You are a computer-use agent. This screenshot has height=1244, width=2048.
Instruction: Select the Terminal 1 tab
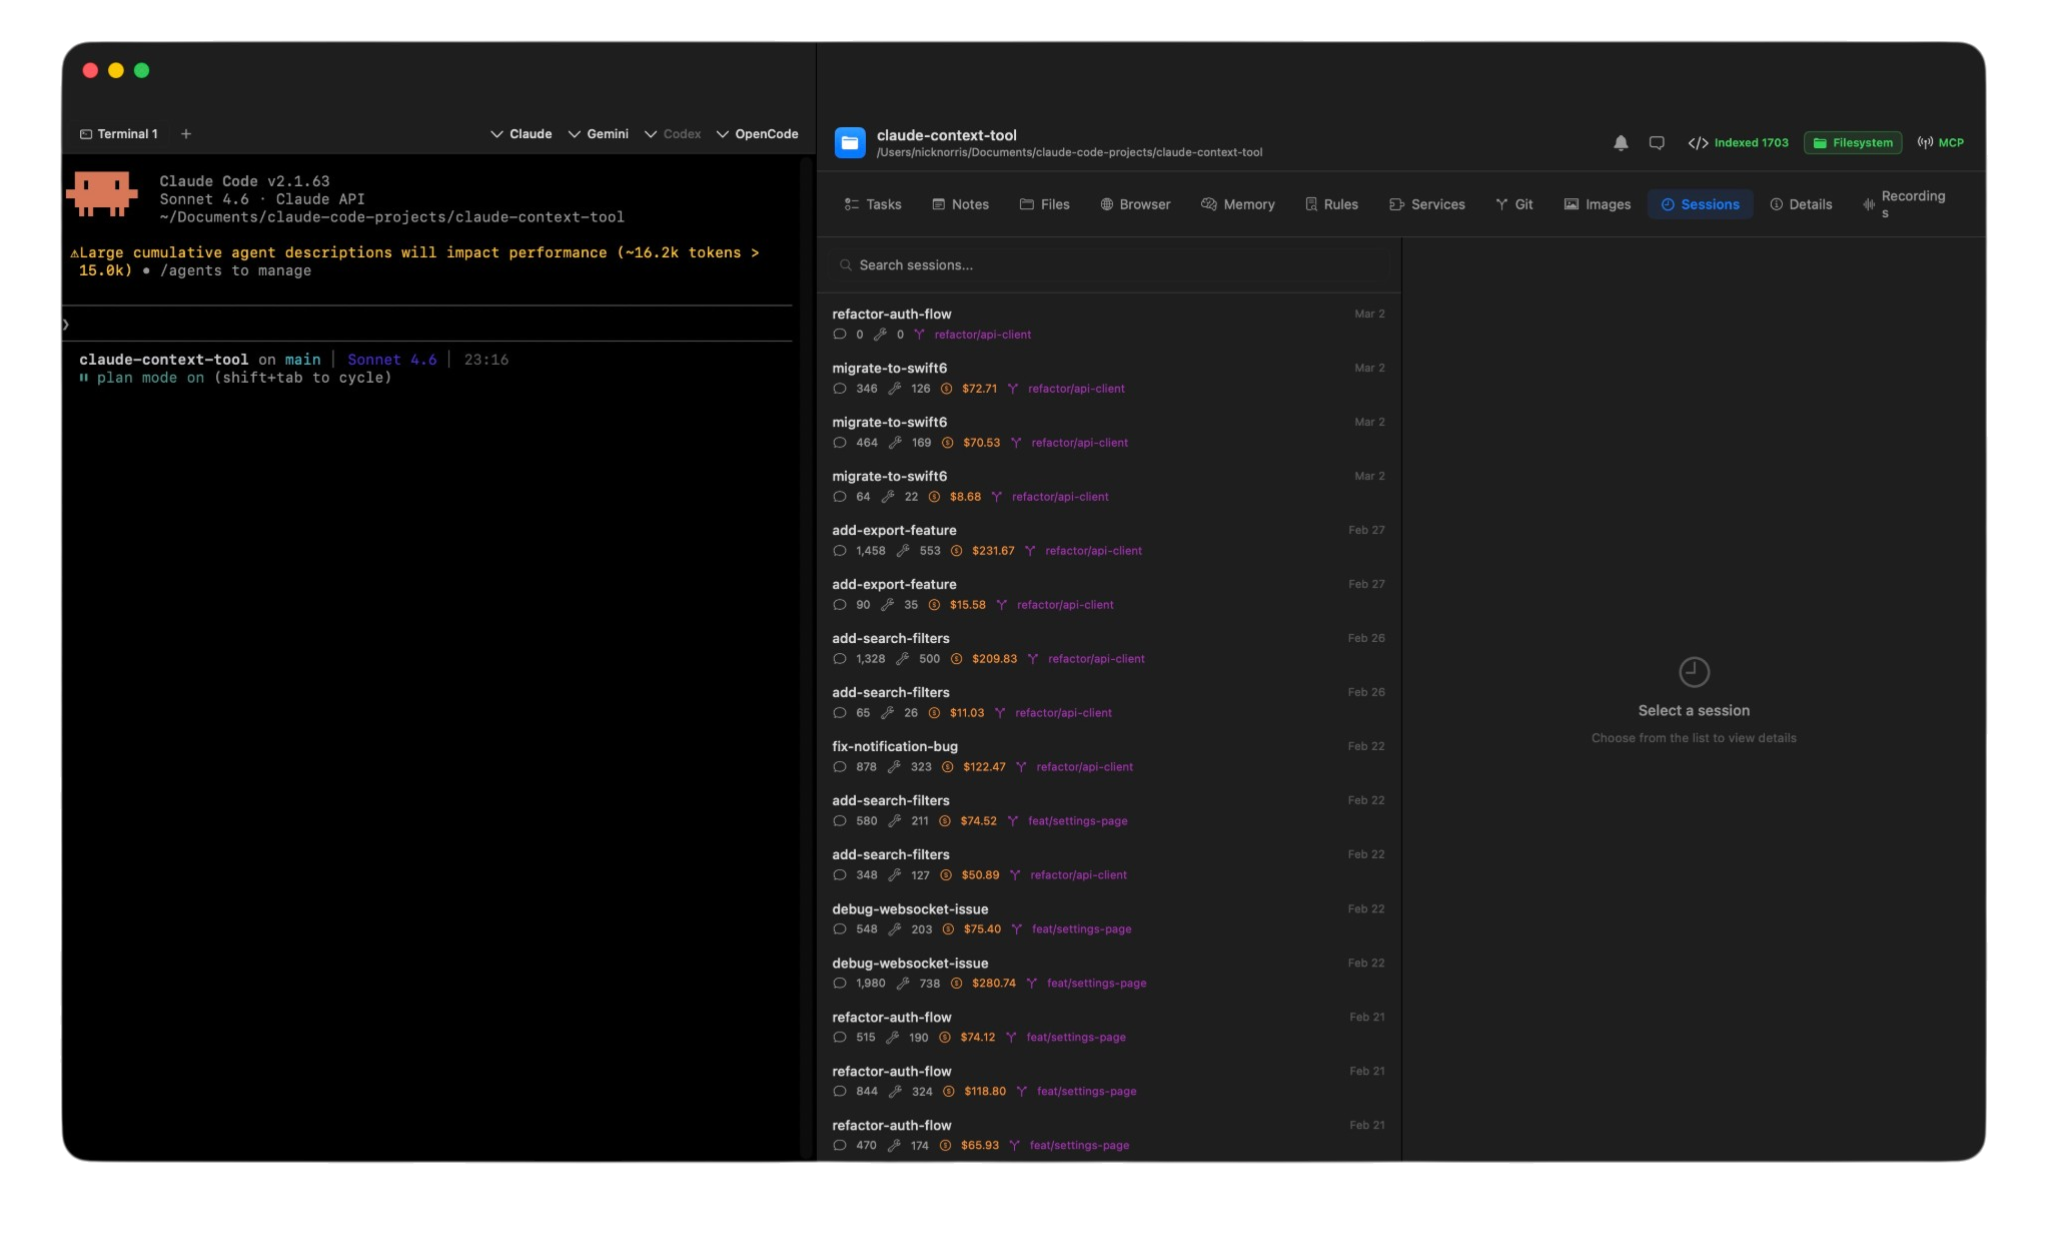119,134
